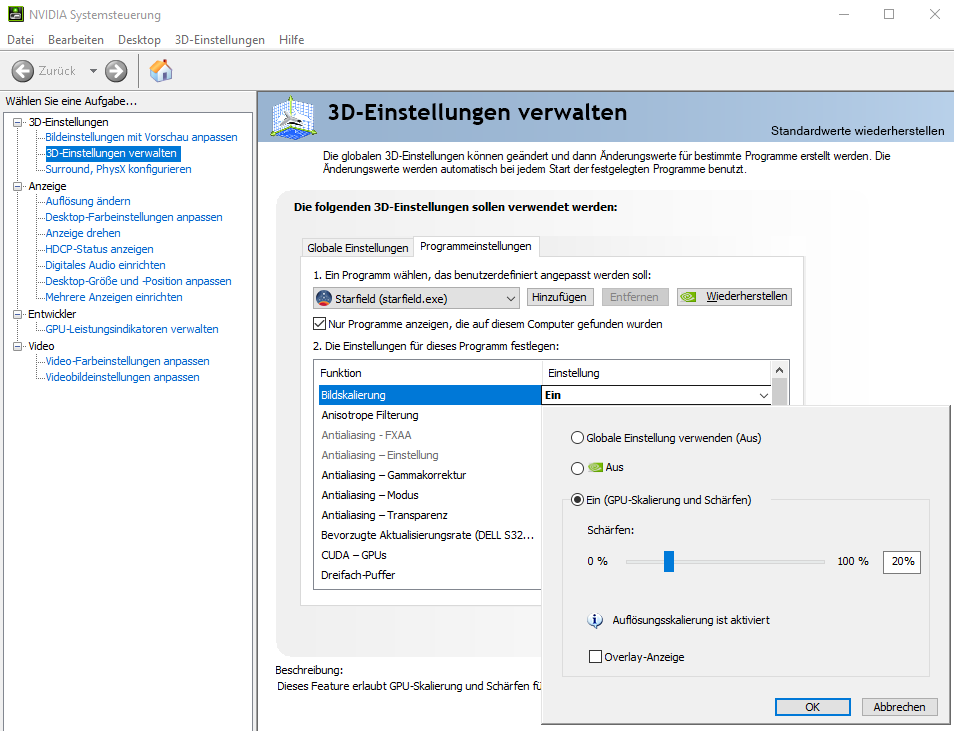
Task: Open 'Desktop-Größe und -Position anpassen'
Action: pyautogui.click(x=138, y=281)
